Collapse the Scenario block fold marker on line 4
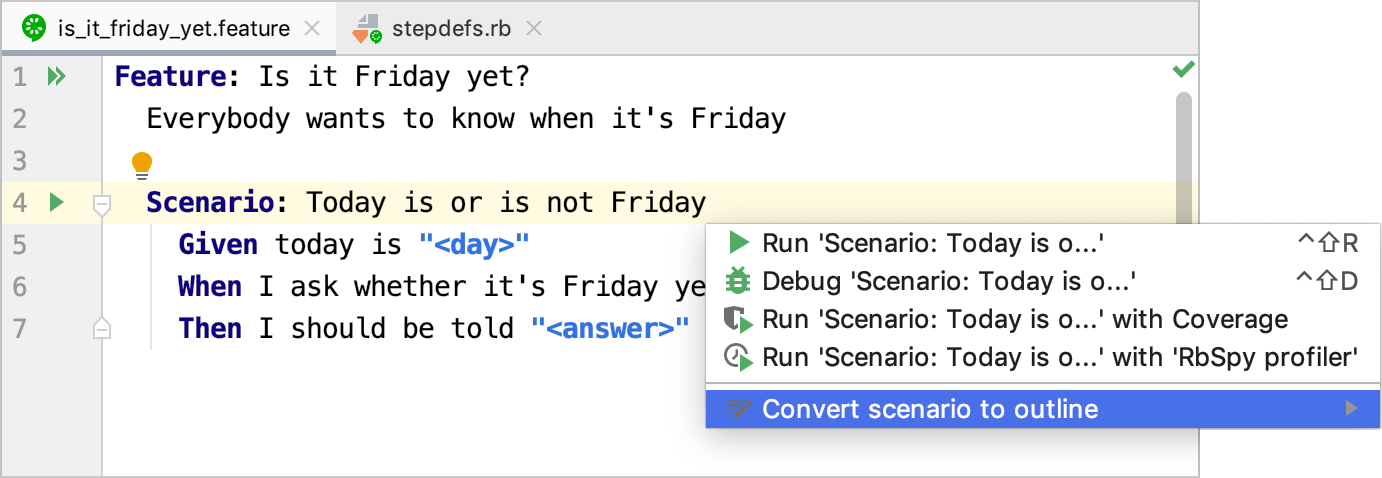Image resolution: width=1382 pixels, height=478 pixels. [101, 205]
